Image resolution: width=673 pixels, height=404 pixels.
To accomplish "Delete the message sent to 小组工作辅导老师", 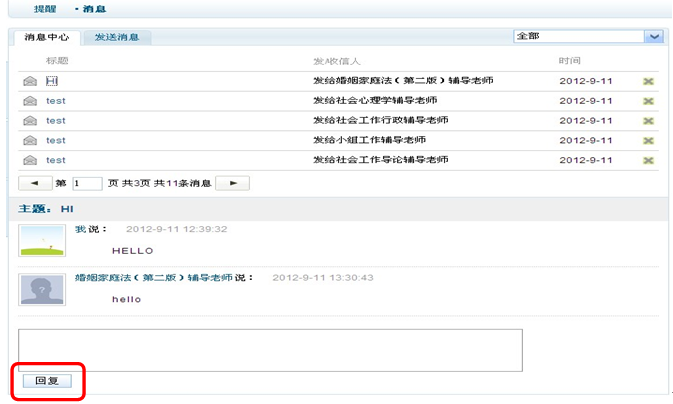I will (648, 140).
